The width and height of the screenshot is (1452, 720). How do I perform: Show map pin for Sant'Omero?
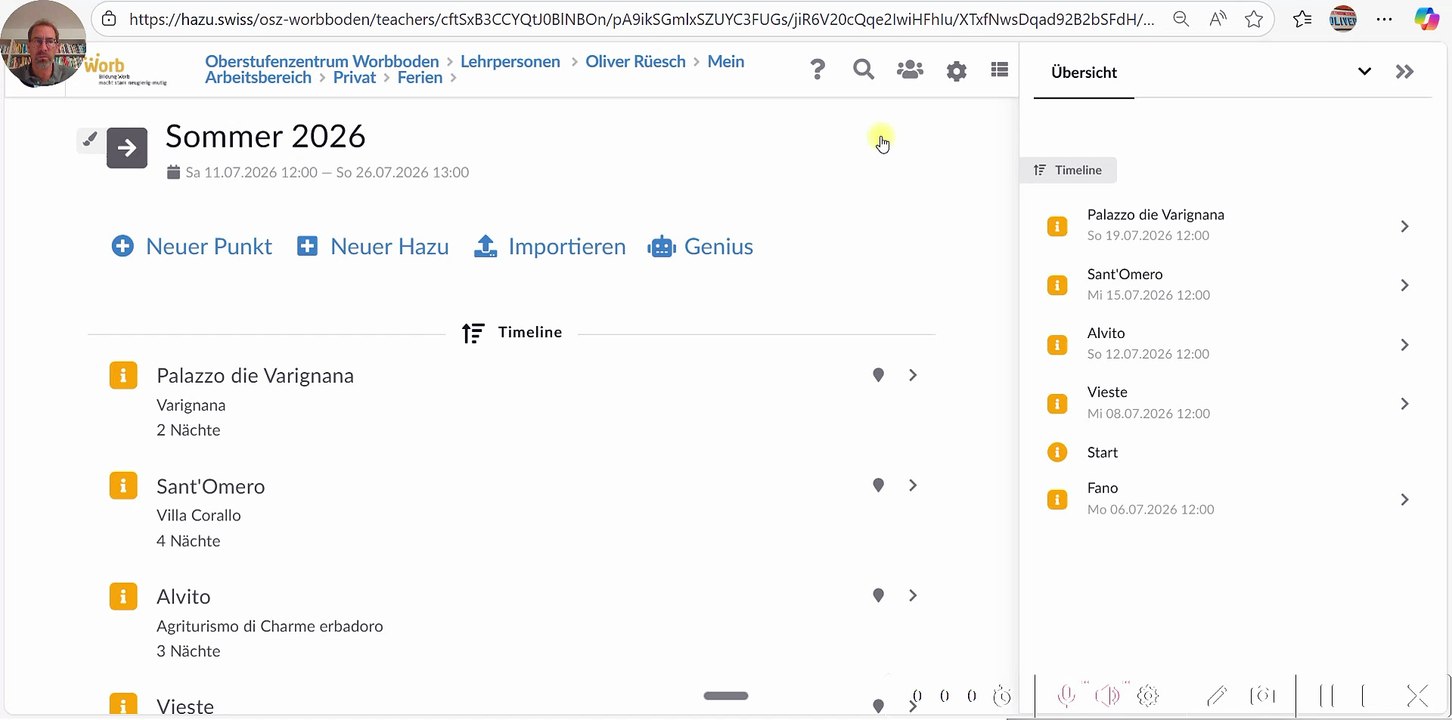pyautogui.click(x=878, y=485)
